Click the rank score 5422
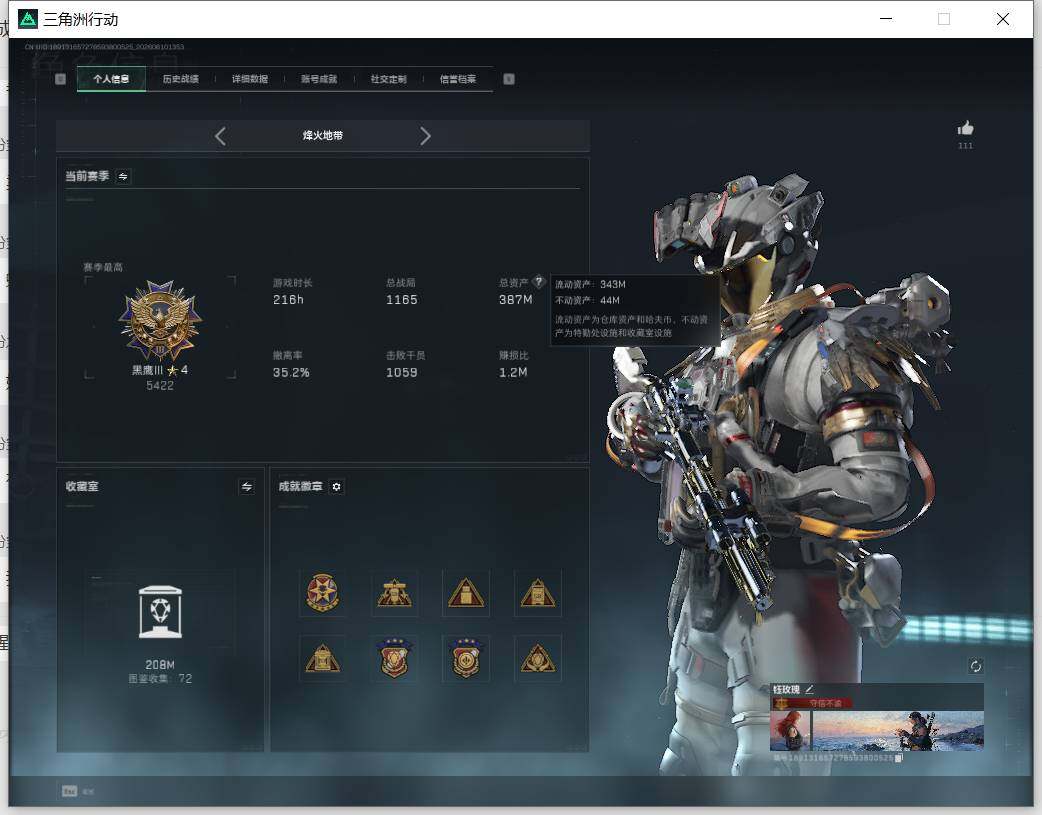Viewport: 1042px width, 815px height. [x=160, y=386]
